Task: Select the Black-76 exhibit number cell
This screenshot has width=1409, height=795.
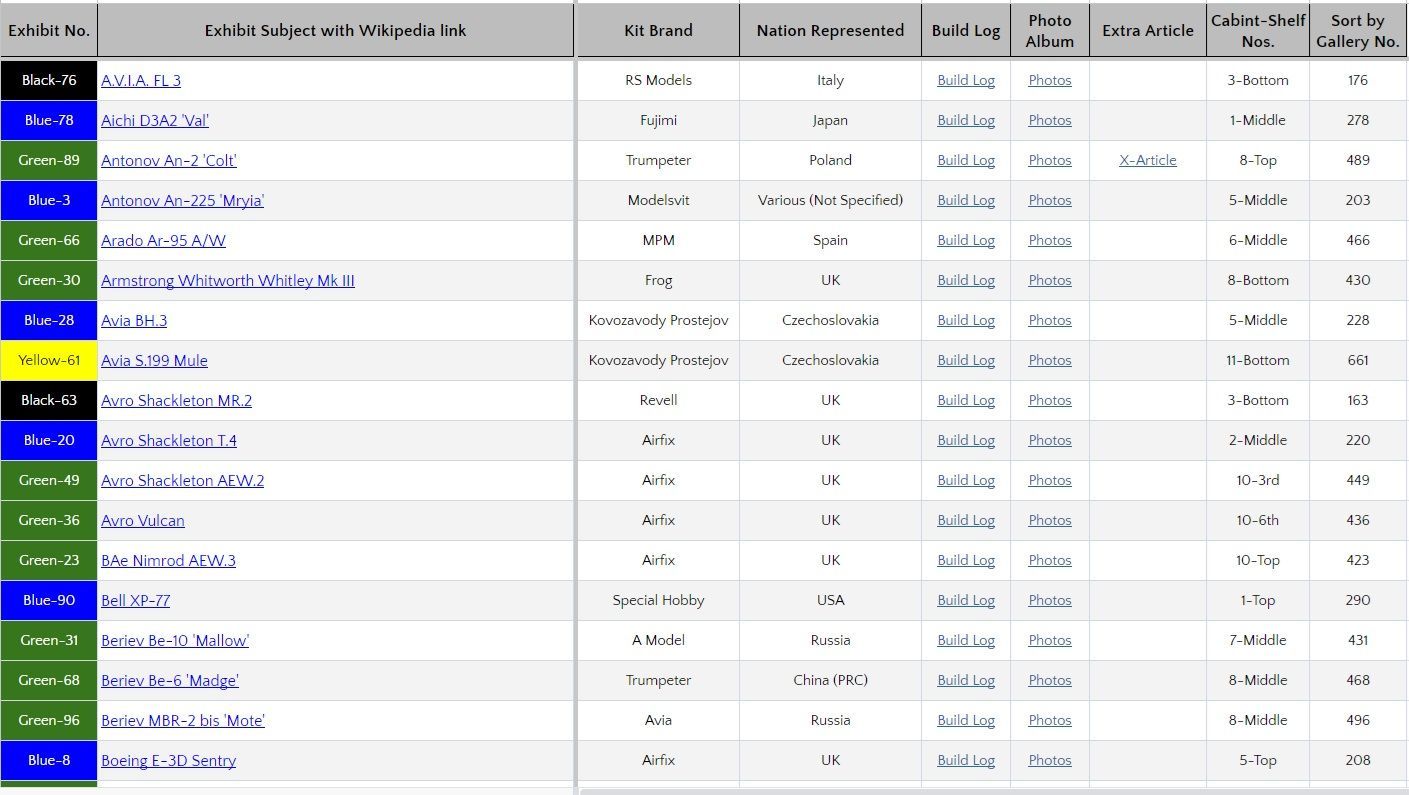Action: 49,80
